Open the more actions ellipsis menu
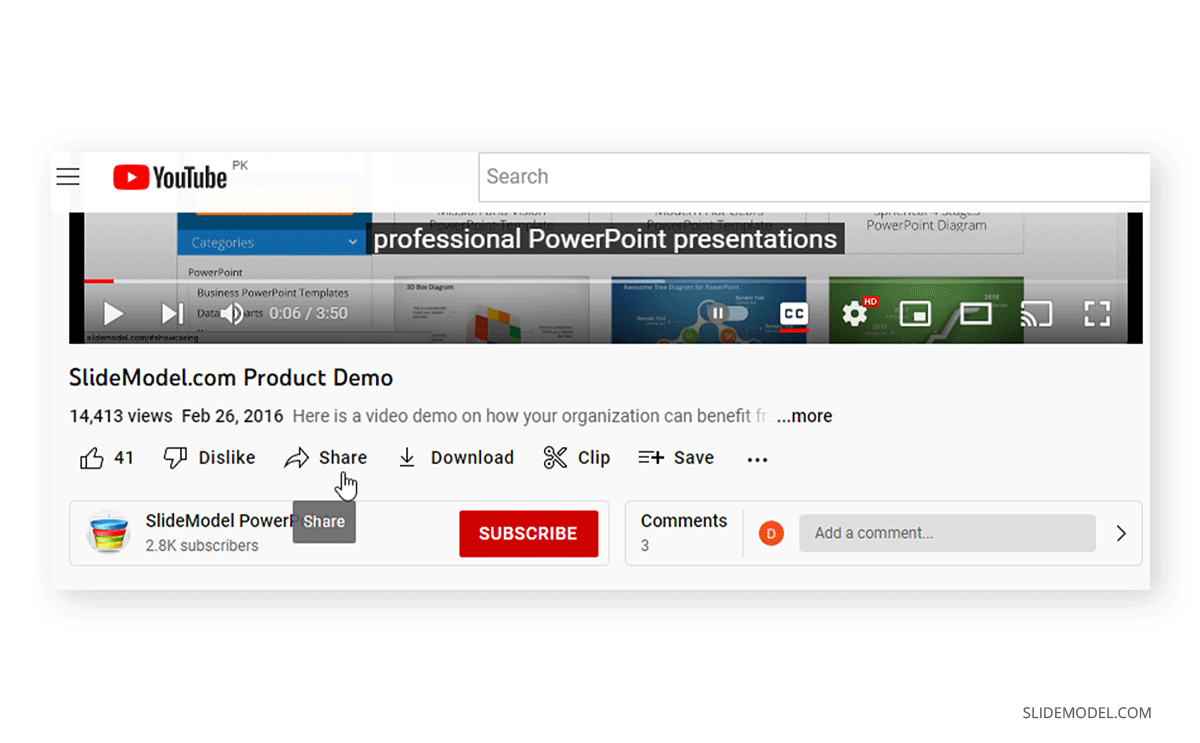 point(757,458)
